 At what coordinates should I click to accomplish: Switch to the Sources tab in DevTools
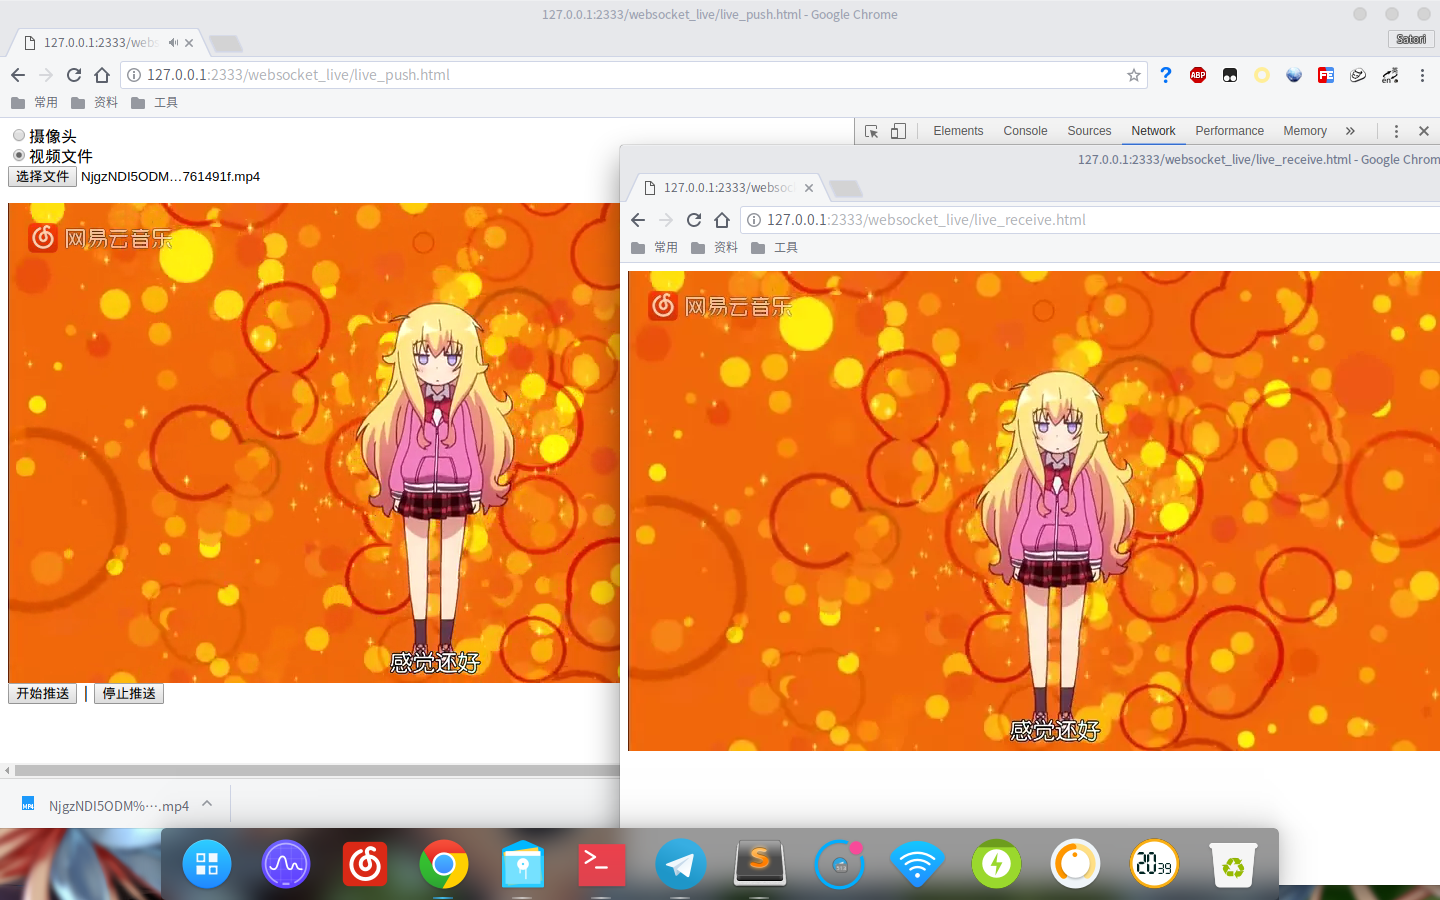(1089, 131)
